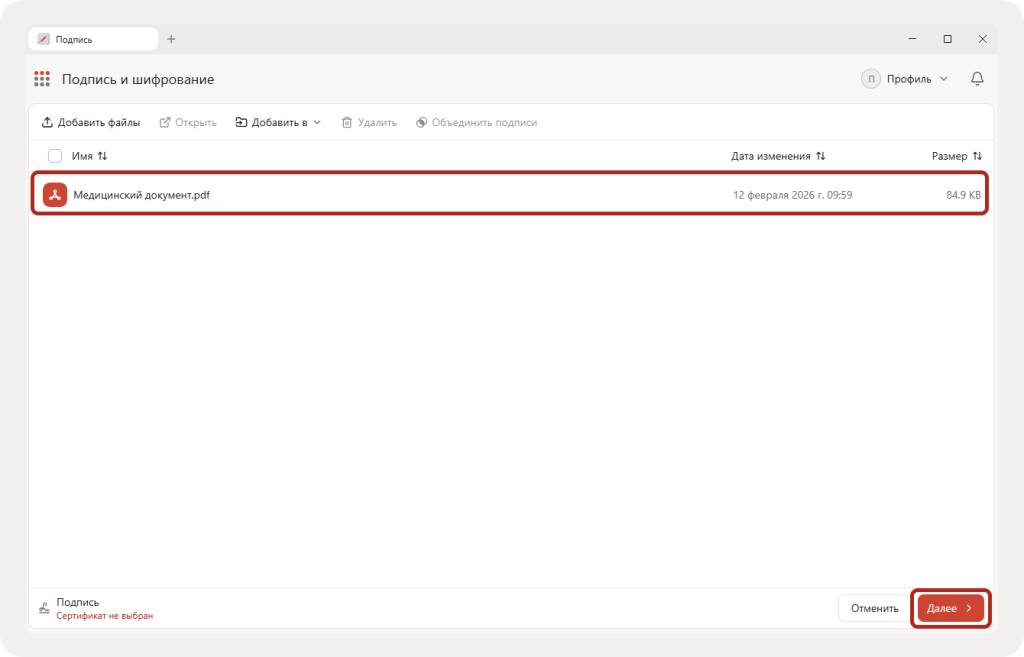Click the PDF icon of Медицинский документ.pdf
This screenshot has width=1024, height=657.
coord(55,195)
